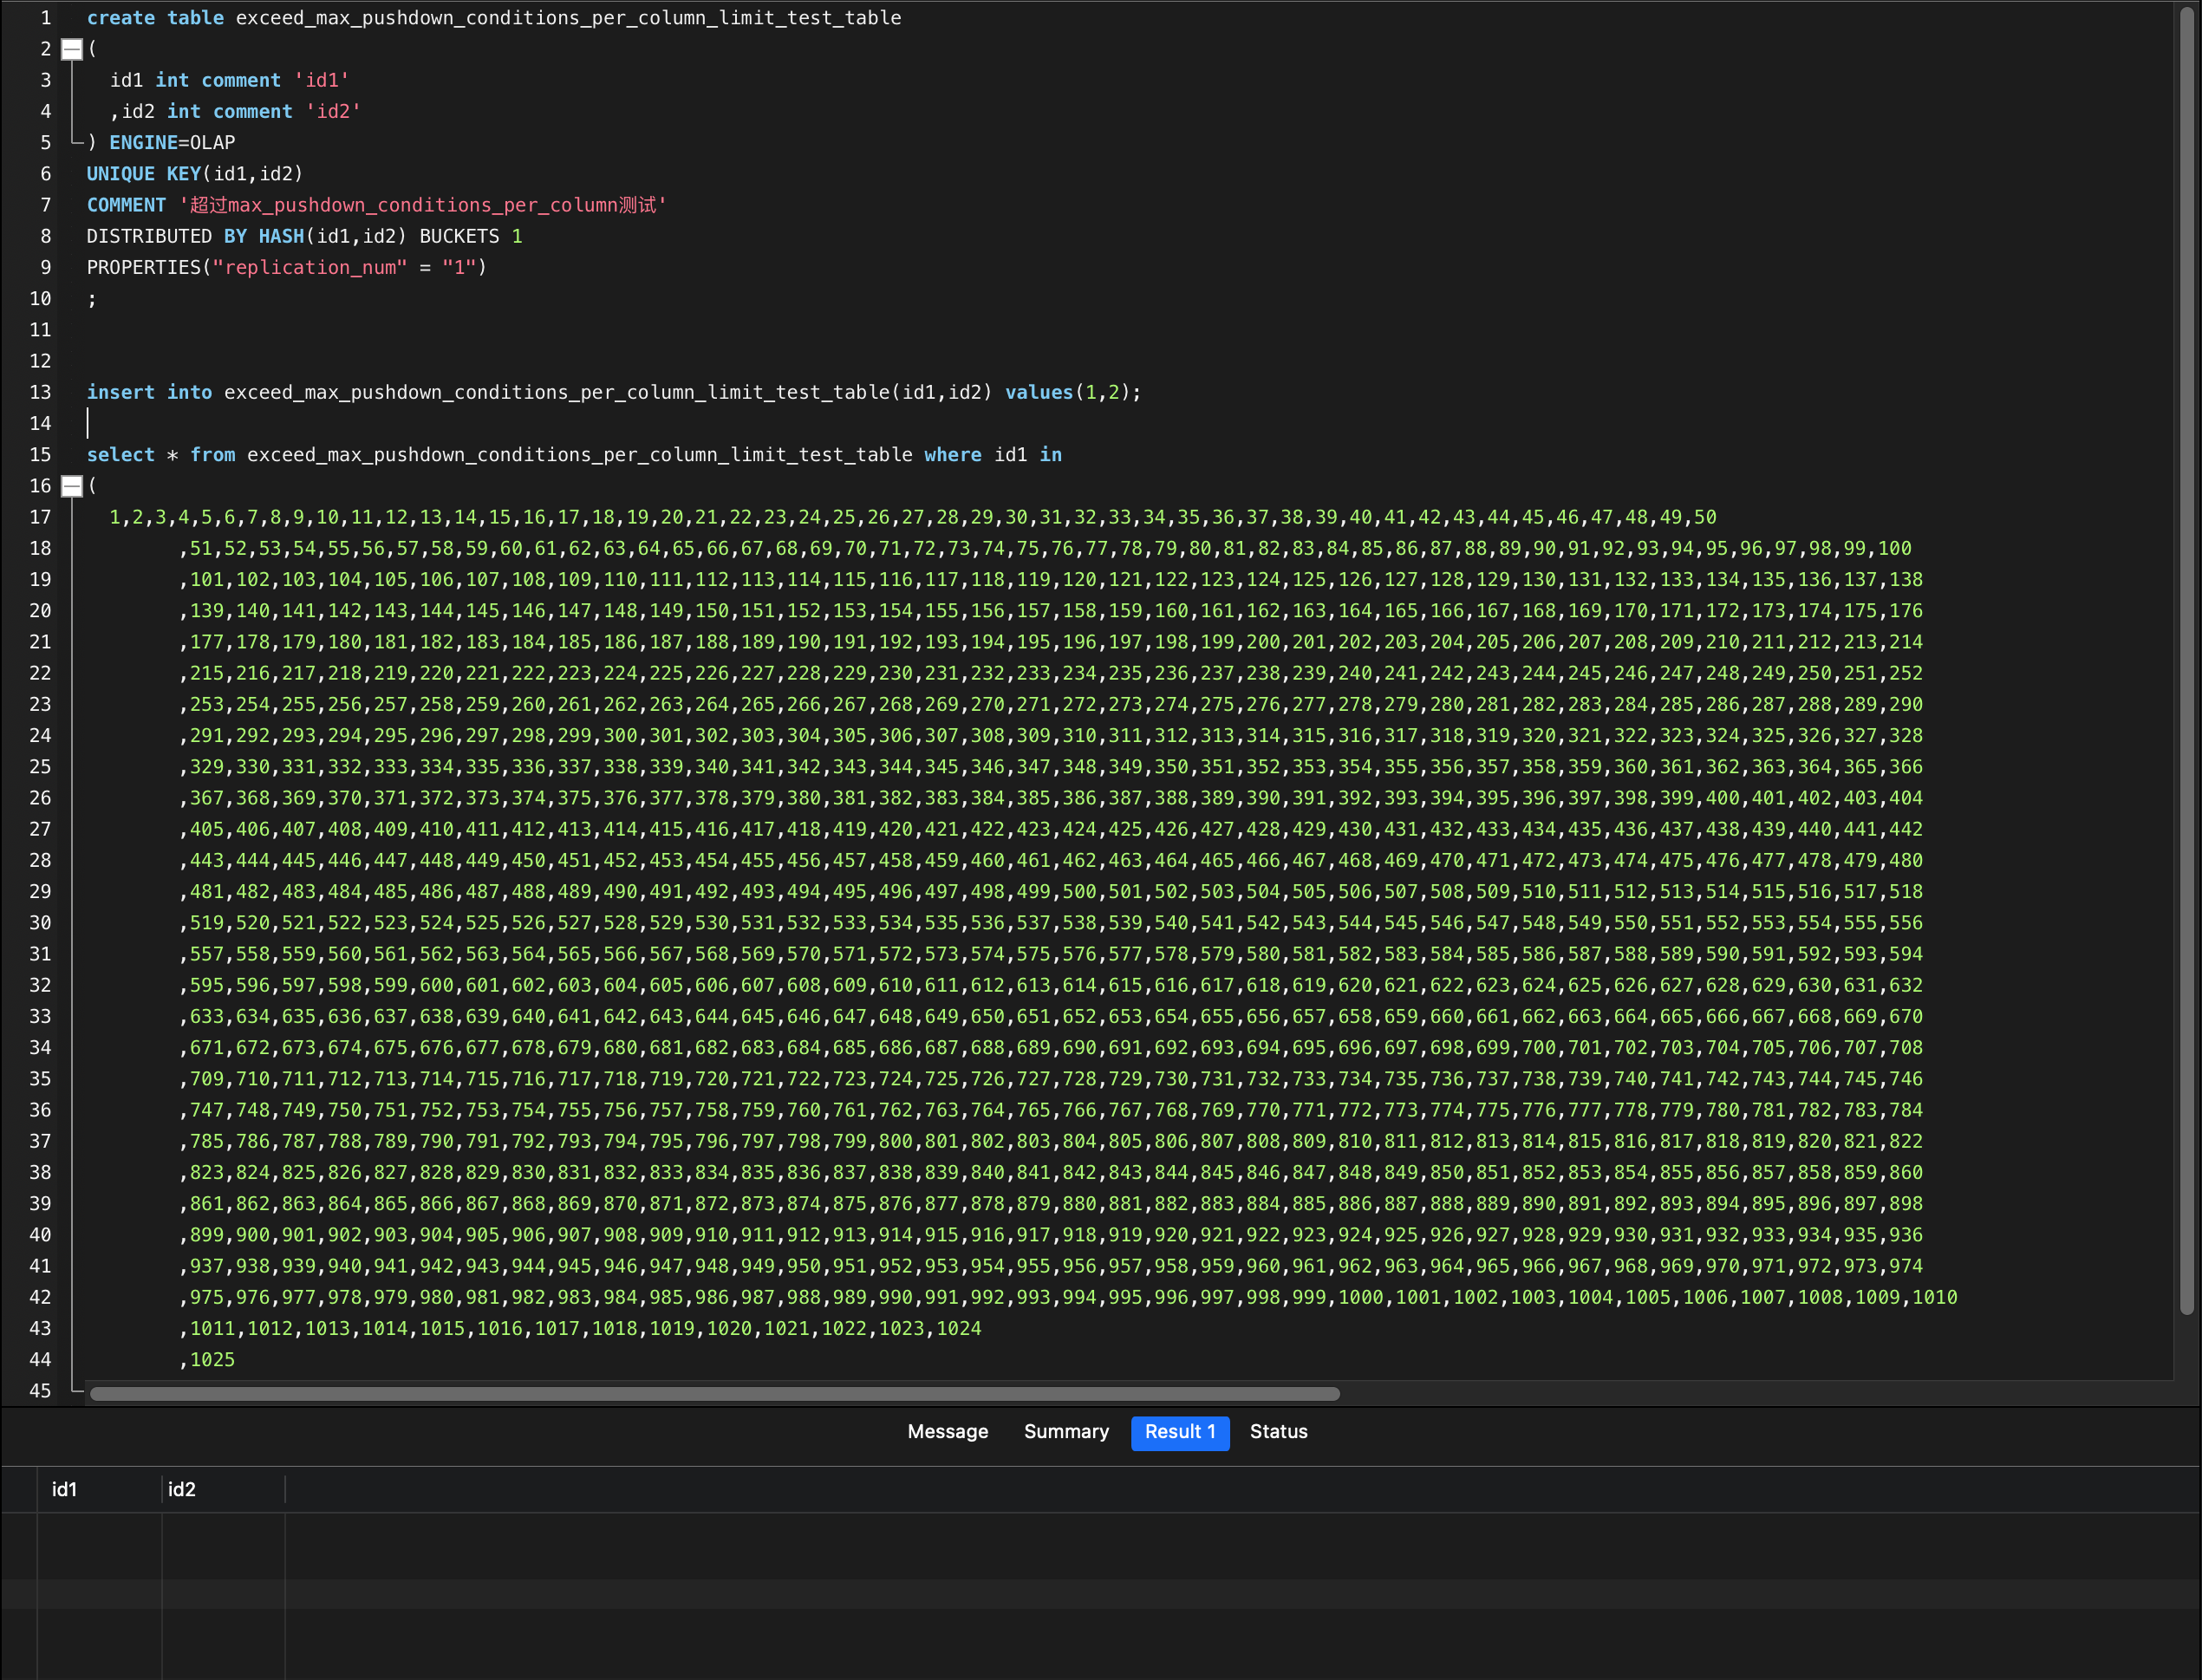Click line number 13 in the gutter
This screenshot has width=2202, height=1680.
pos(40,392)
